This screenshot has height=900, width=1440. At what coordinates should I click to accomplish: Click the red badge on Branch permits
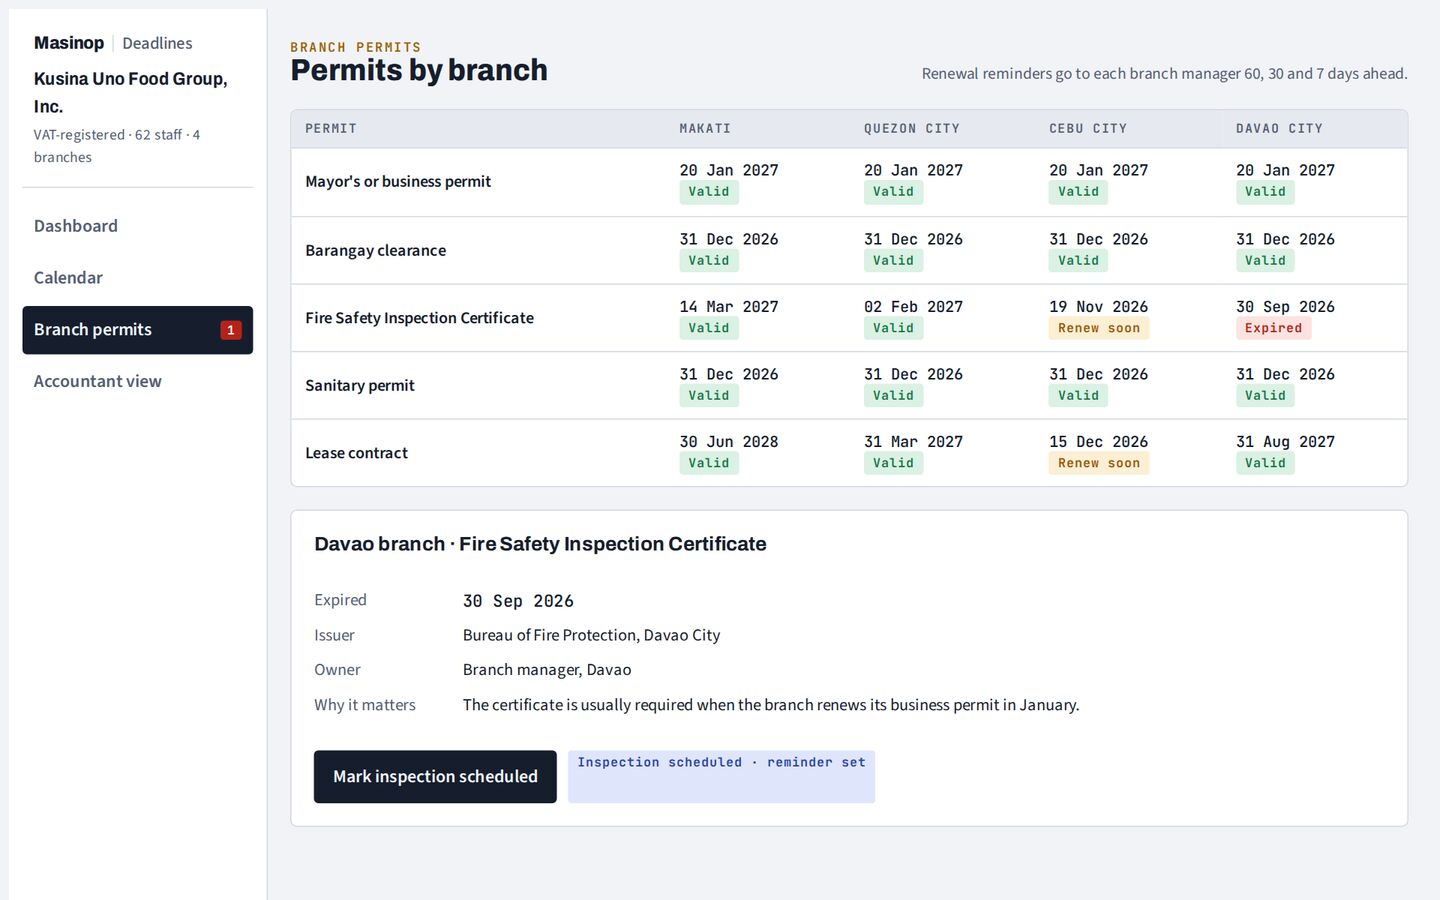point(231,330)
